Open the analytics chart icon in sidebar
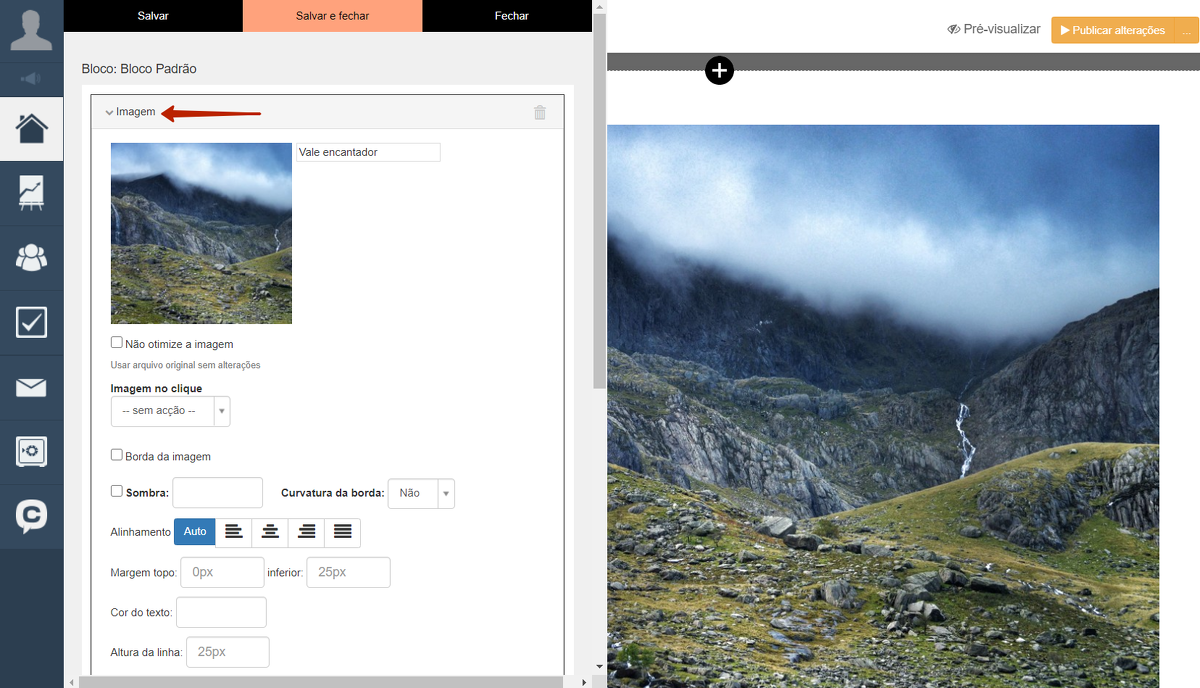The image size is (1200, 688). [x=31, y=193]
